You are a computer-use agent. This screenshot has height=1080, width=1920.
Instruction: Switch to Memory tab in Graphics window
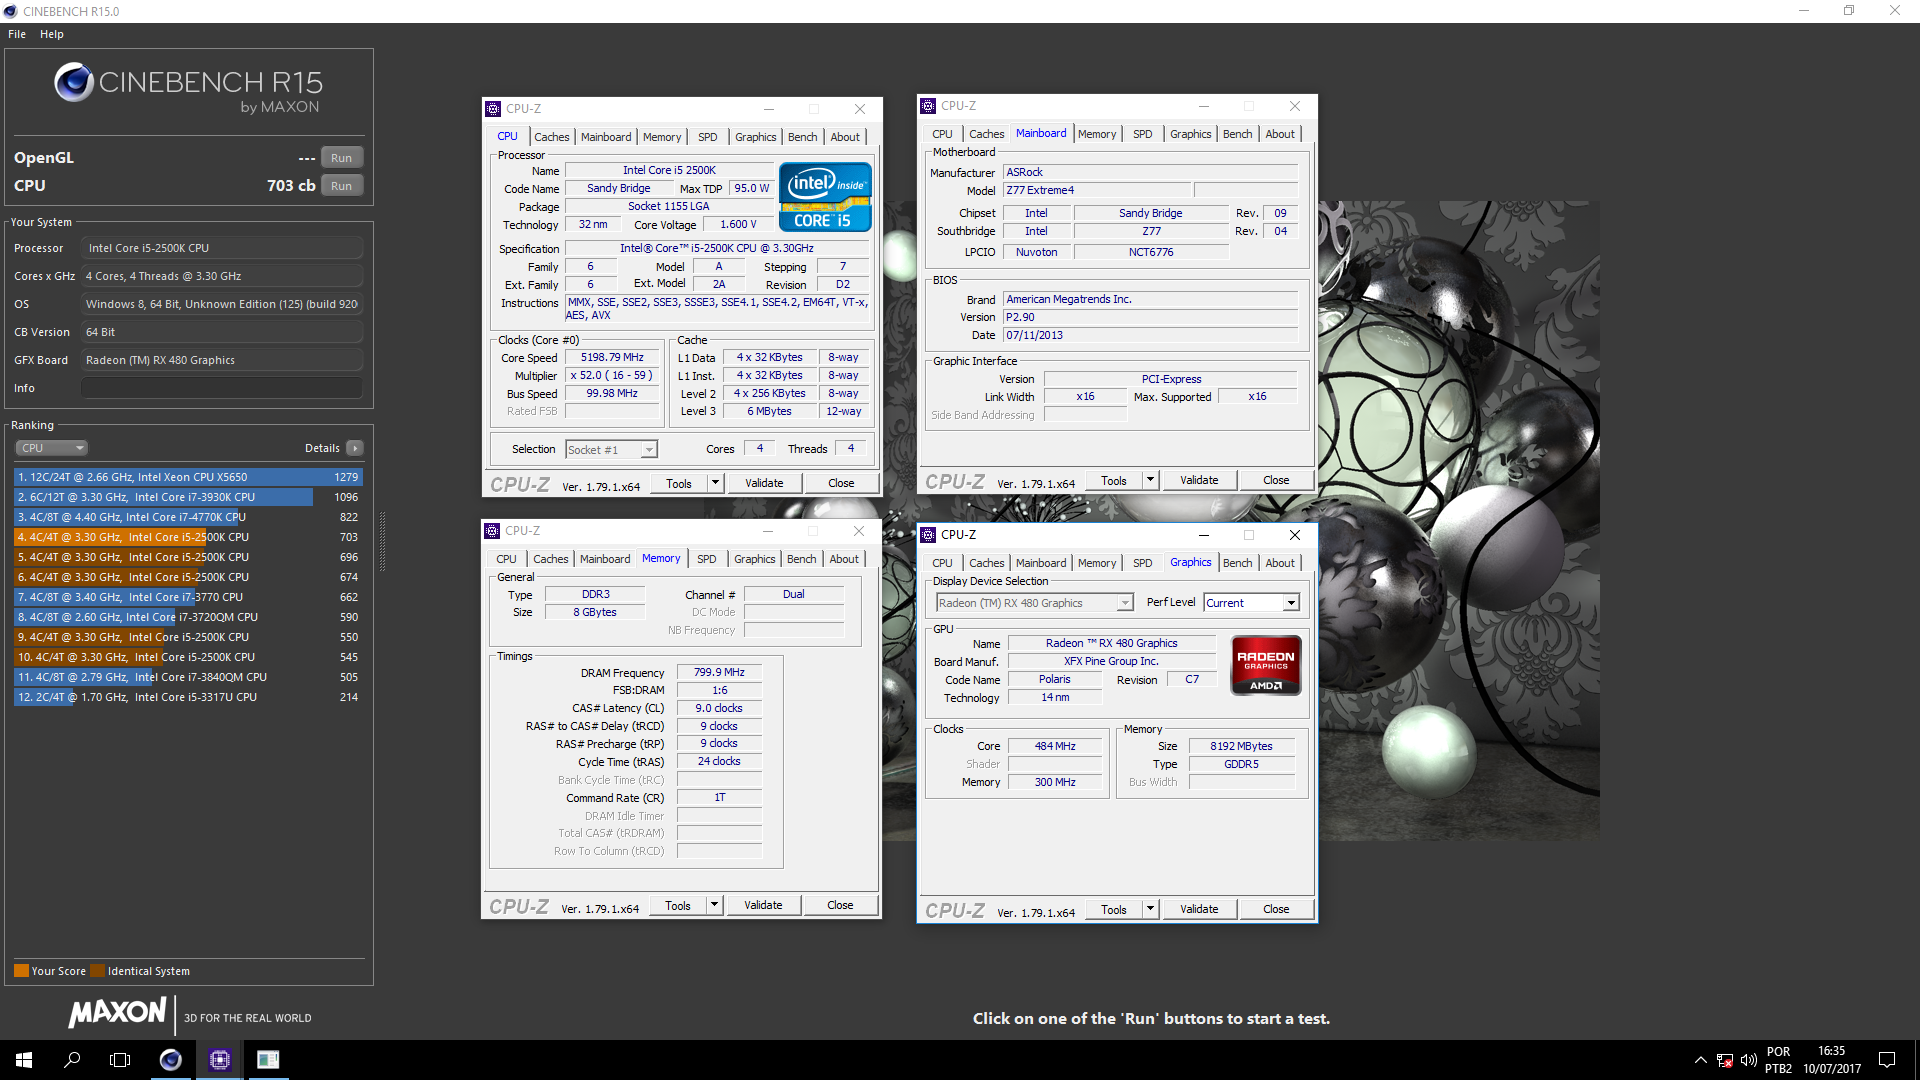(x=1097, y=563)
